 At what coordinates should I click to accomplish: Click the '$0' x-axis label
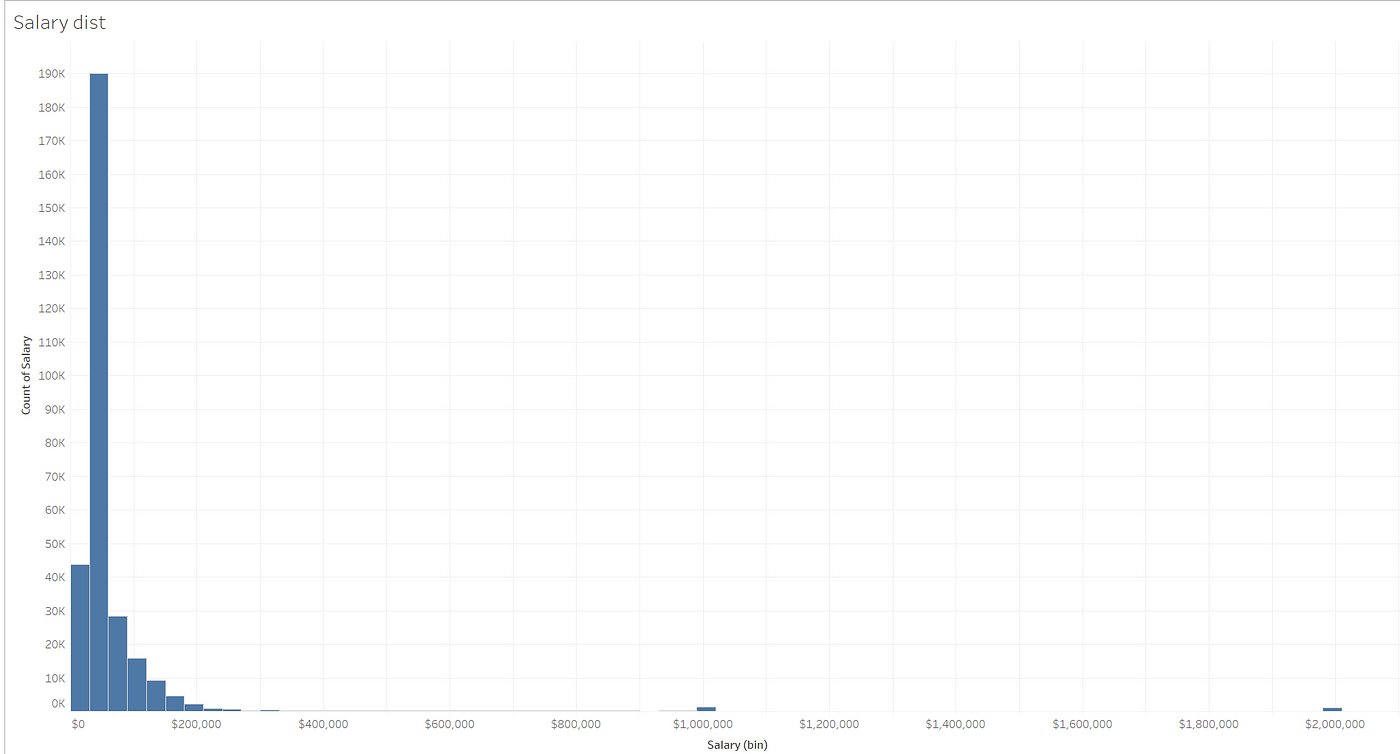pyautogui.click(x=79, y=723)
